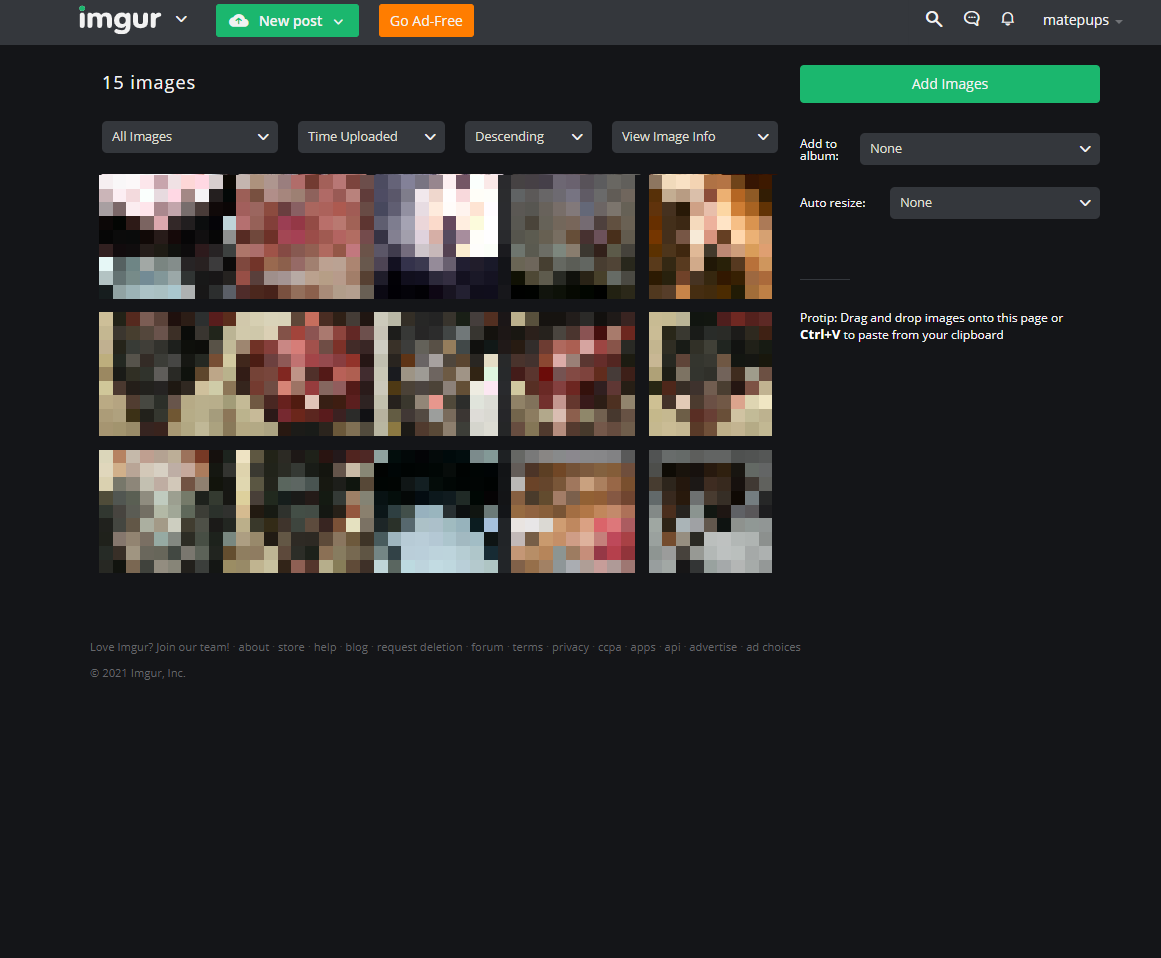Open the api footer link
1161x958 pixels.
tap(672, 647)
